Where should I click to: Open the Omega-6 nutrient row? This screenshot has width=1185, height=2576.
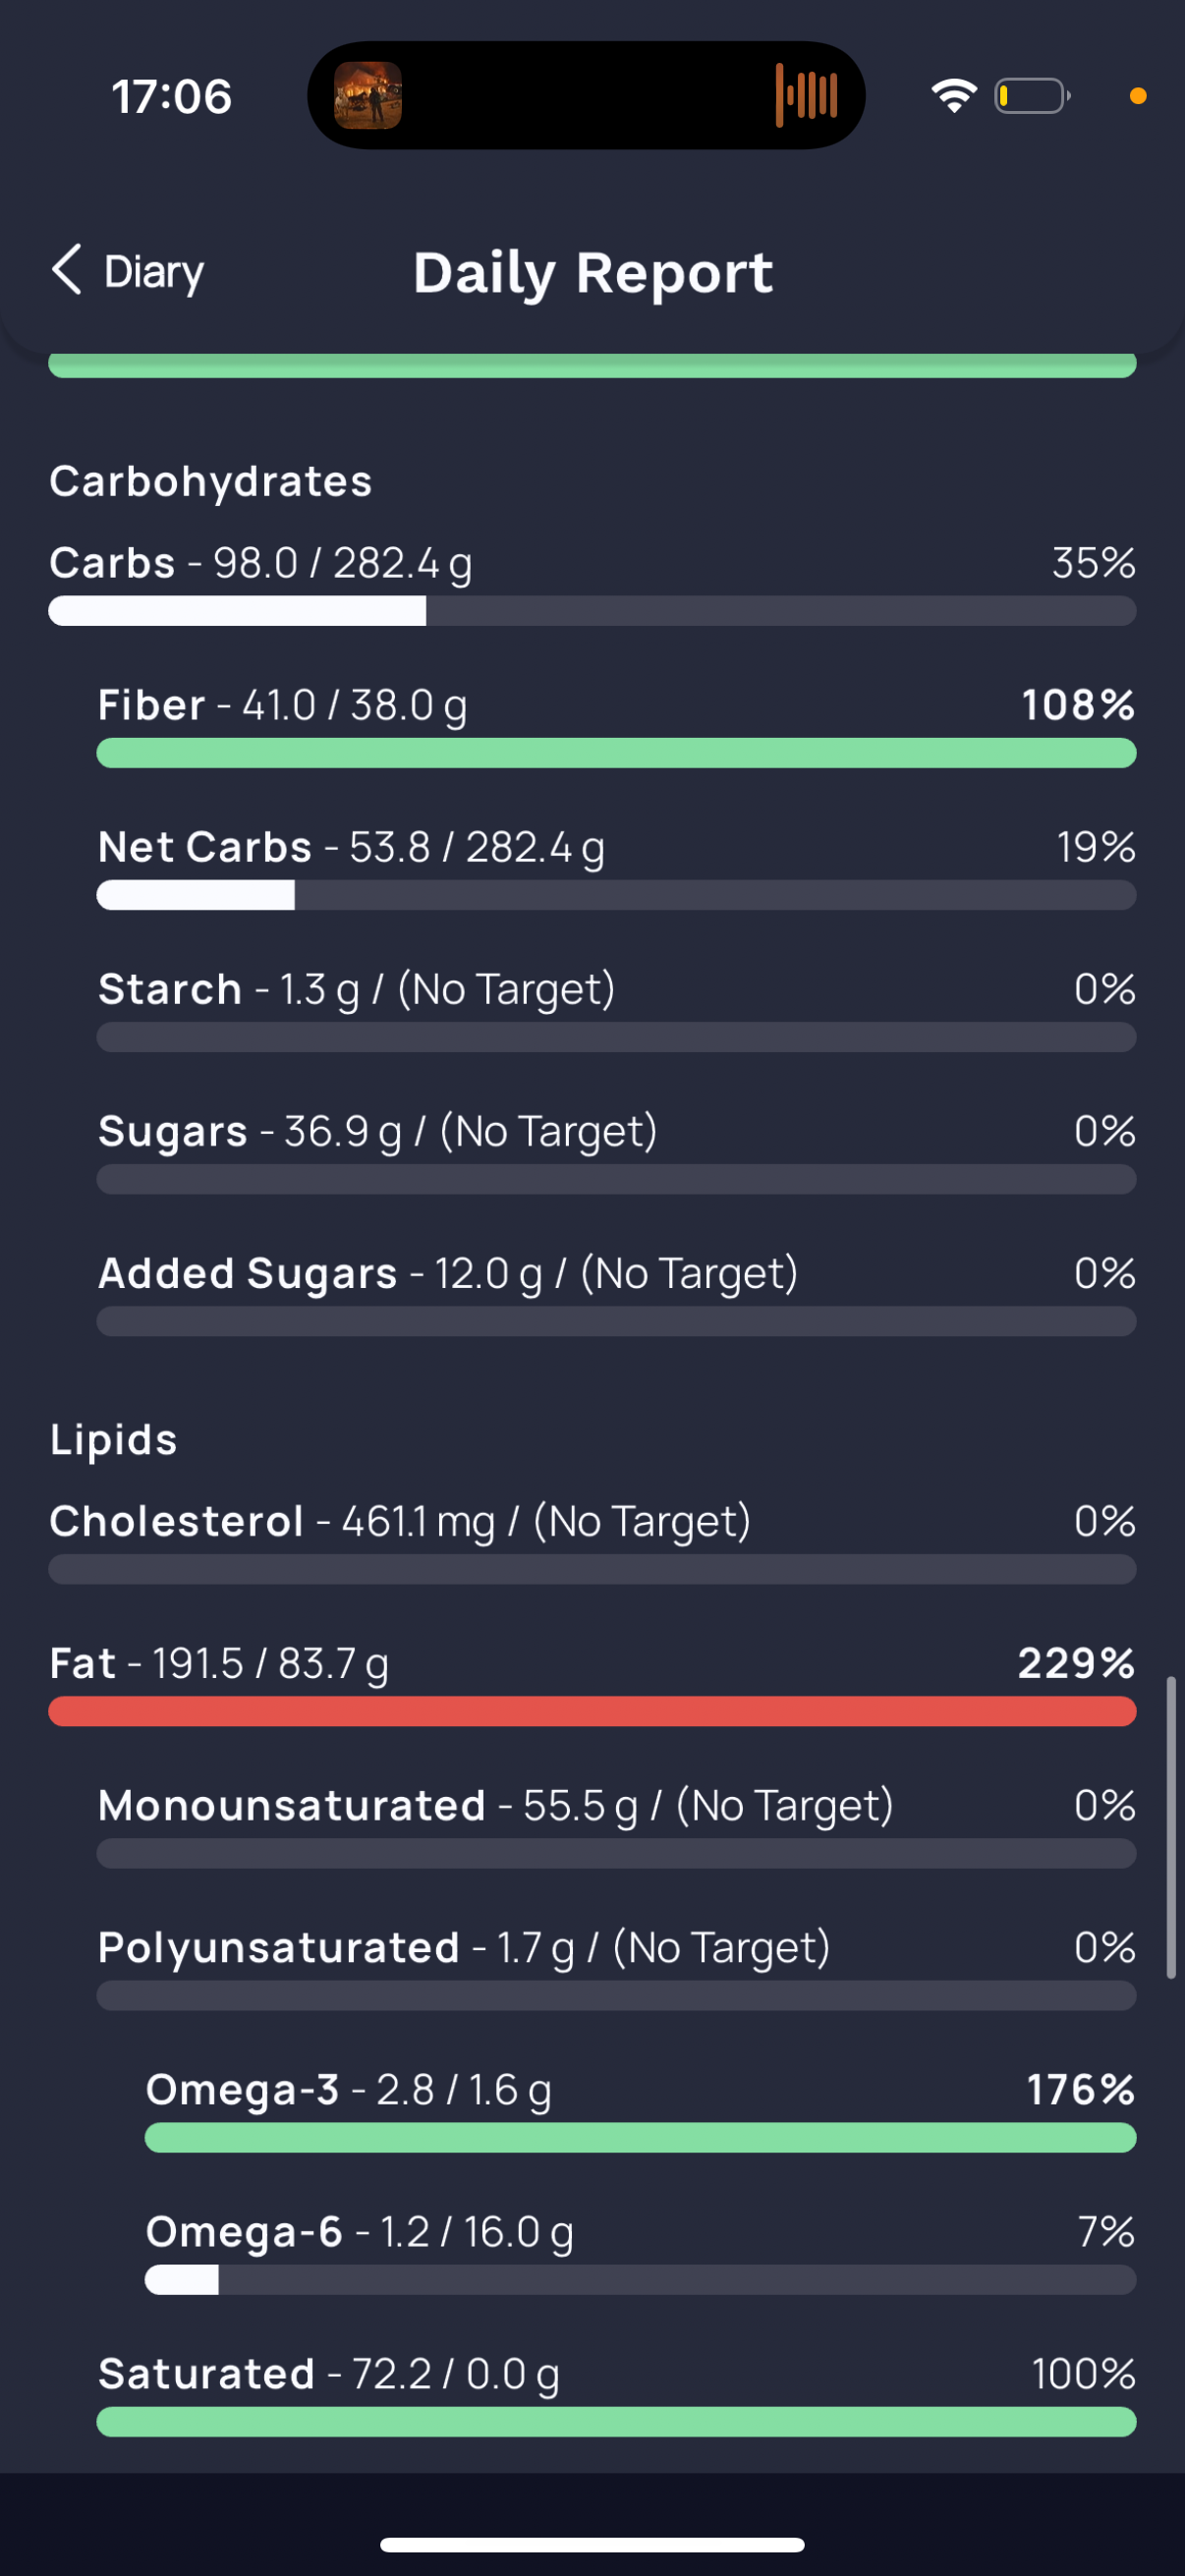640,2251
